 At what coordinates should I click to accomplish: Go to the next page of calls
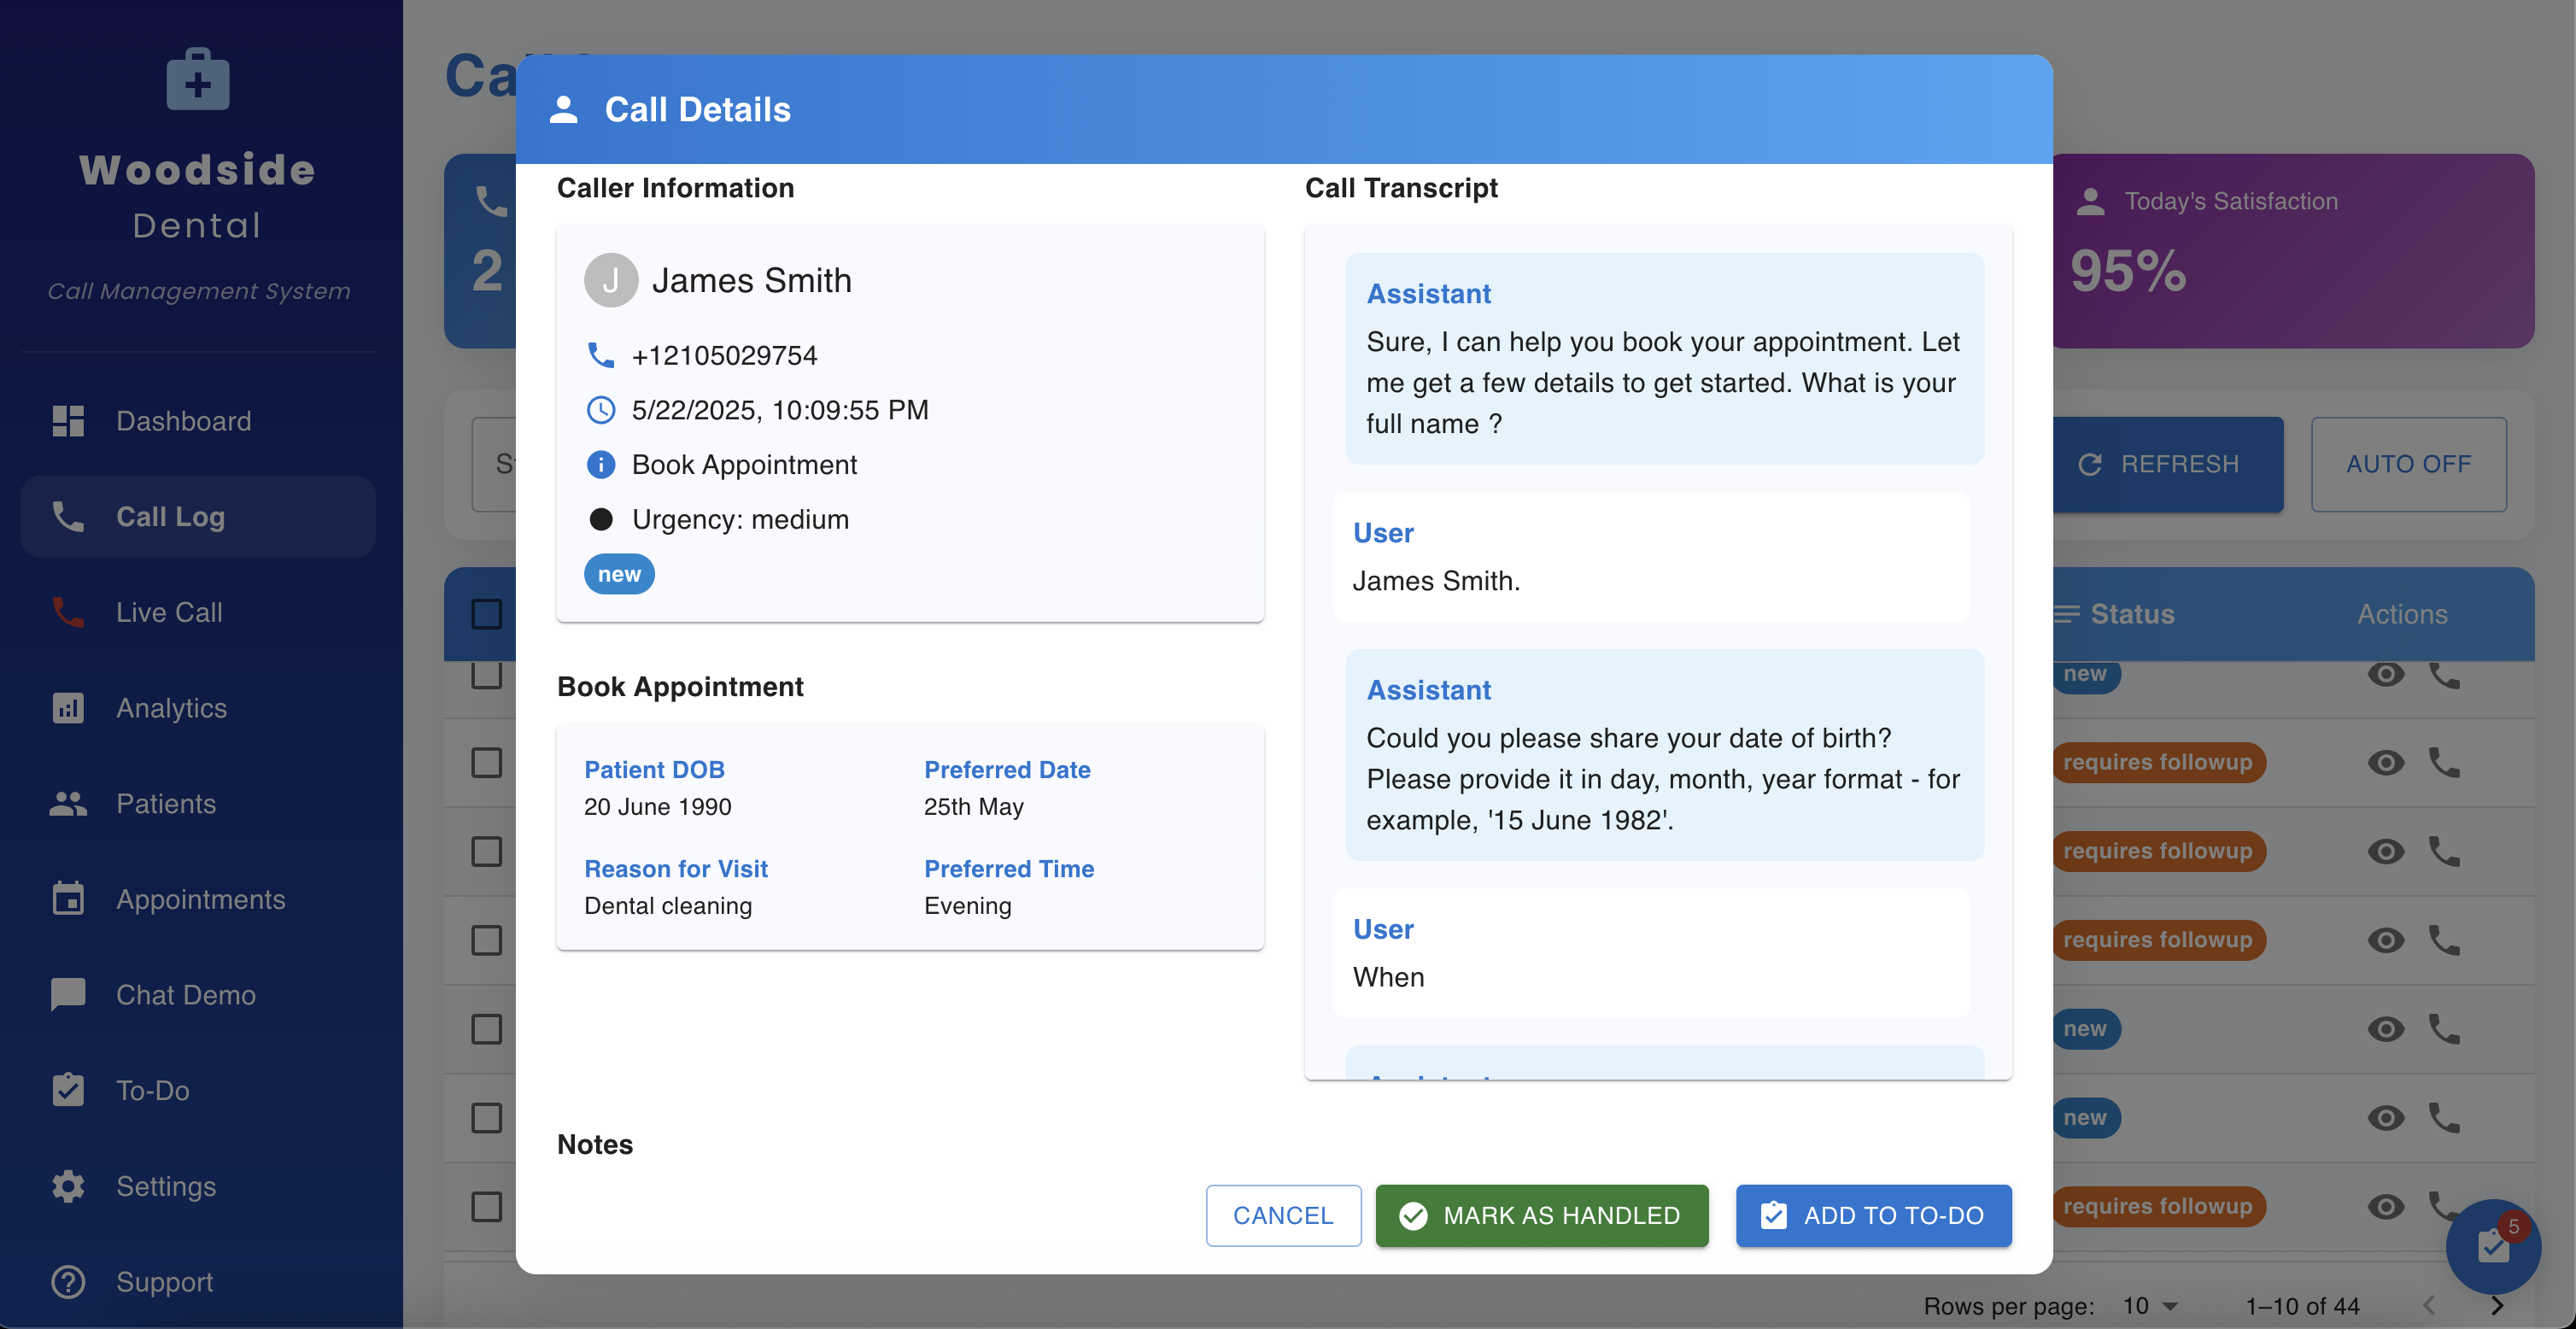click(x=2497, y=1306)
